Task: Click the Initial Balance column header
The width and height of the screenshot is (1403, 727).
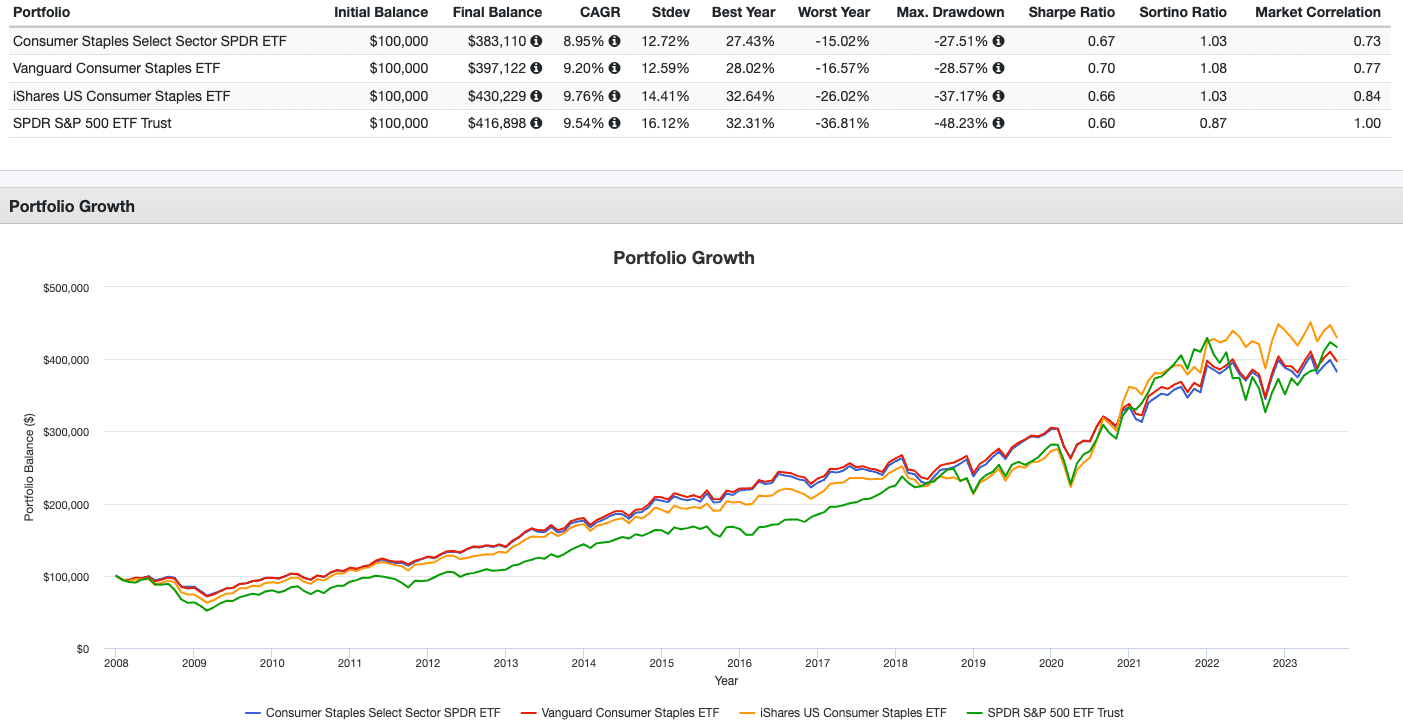Action: coord(381,13)
